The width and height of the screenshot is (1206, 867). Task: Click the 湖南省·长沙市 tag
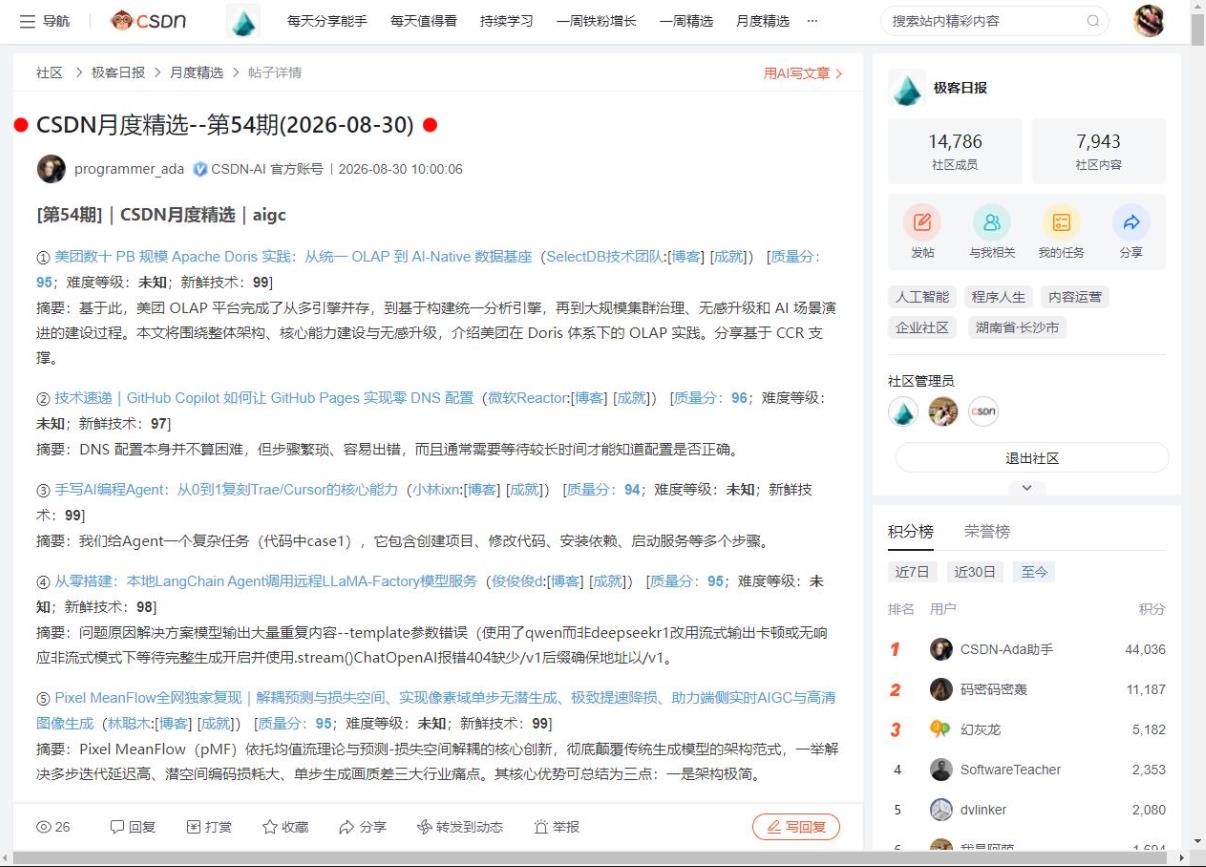[x=1016, y=328]
